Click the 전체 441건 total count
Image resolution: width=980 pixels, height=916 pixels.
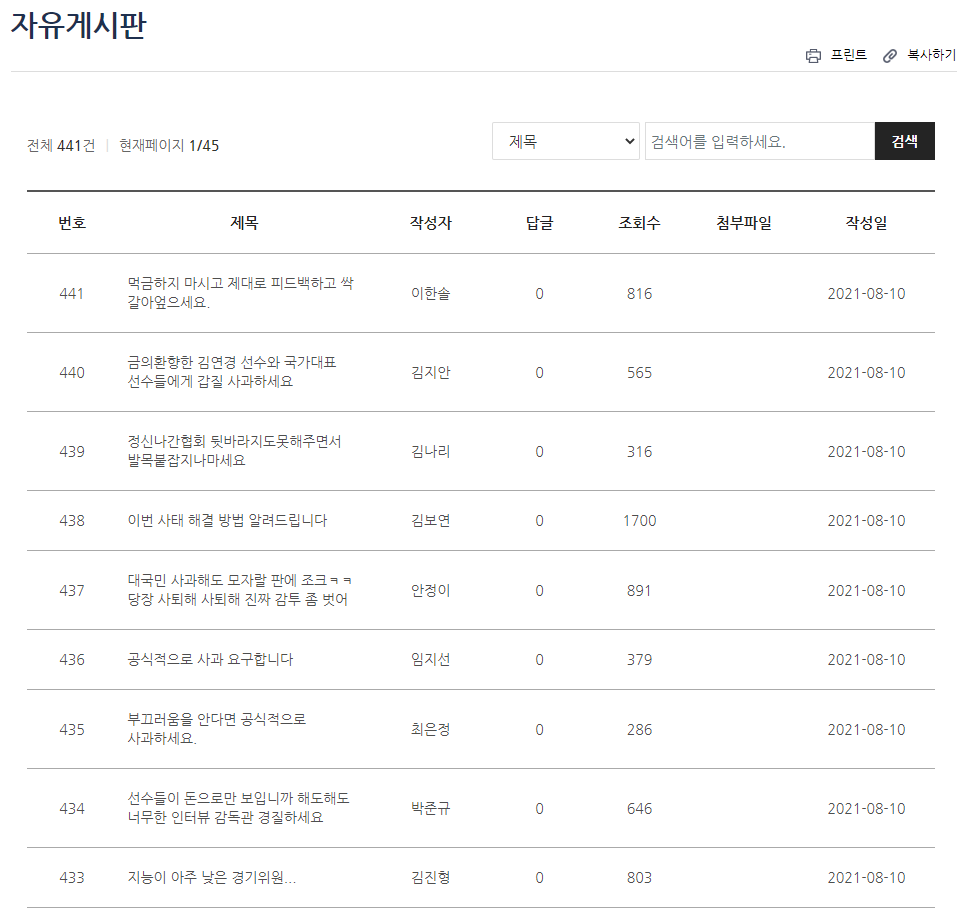pyautogui.click(x=61, y=146)
